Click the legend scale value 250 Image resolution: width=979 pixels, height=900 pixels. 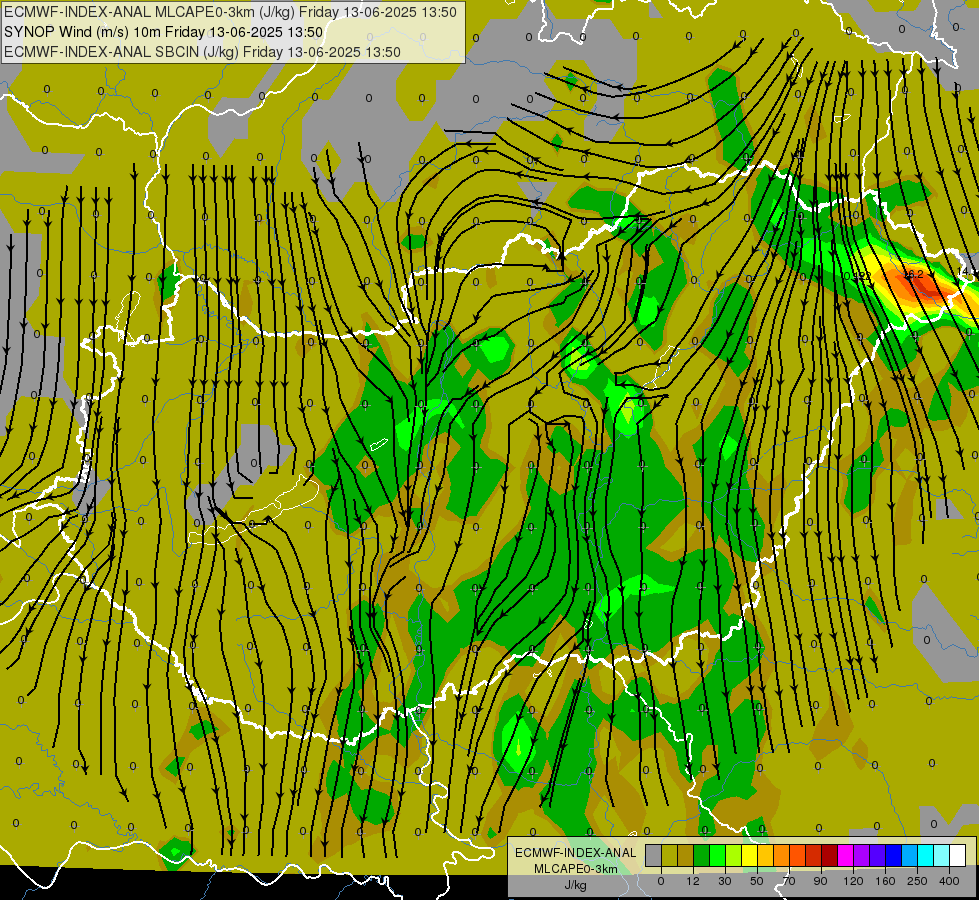tap(917, 881)
